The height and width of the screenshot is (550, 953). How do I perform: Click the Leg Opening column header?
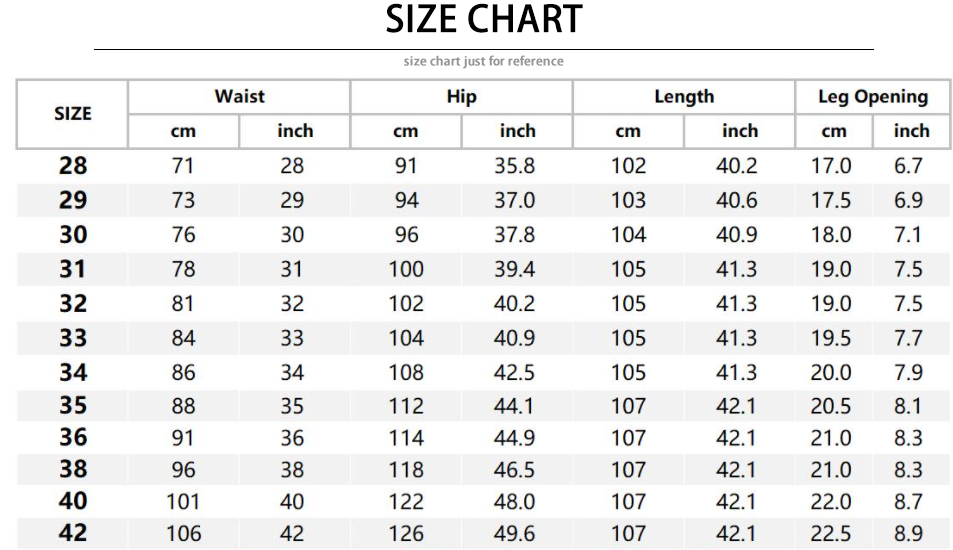point(872,97)
